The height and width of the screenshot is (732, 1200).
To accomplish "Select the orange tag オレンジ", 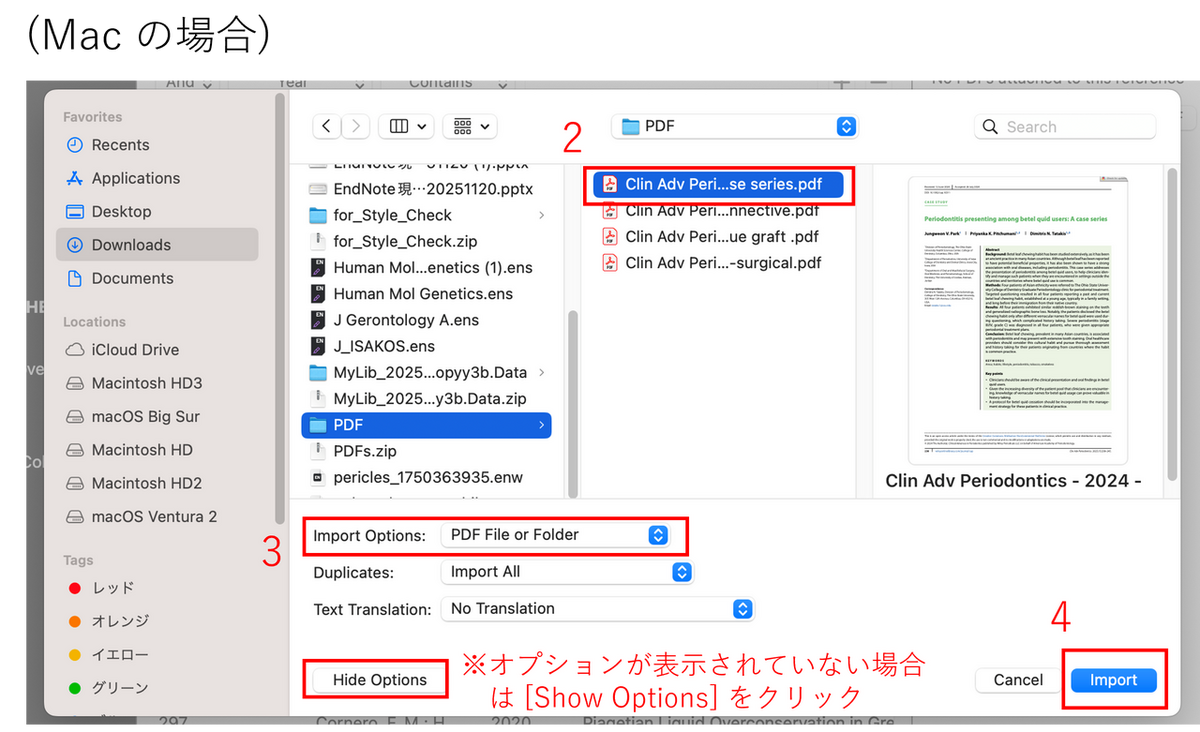I will pyautogui.click(x=119, y=621).
